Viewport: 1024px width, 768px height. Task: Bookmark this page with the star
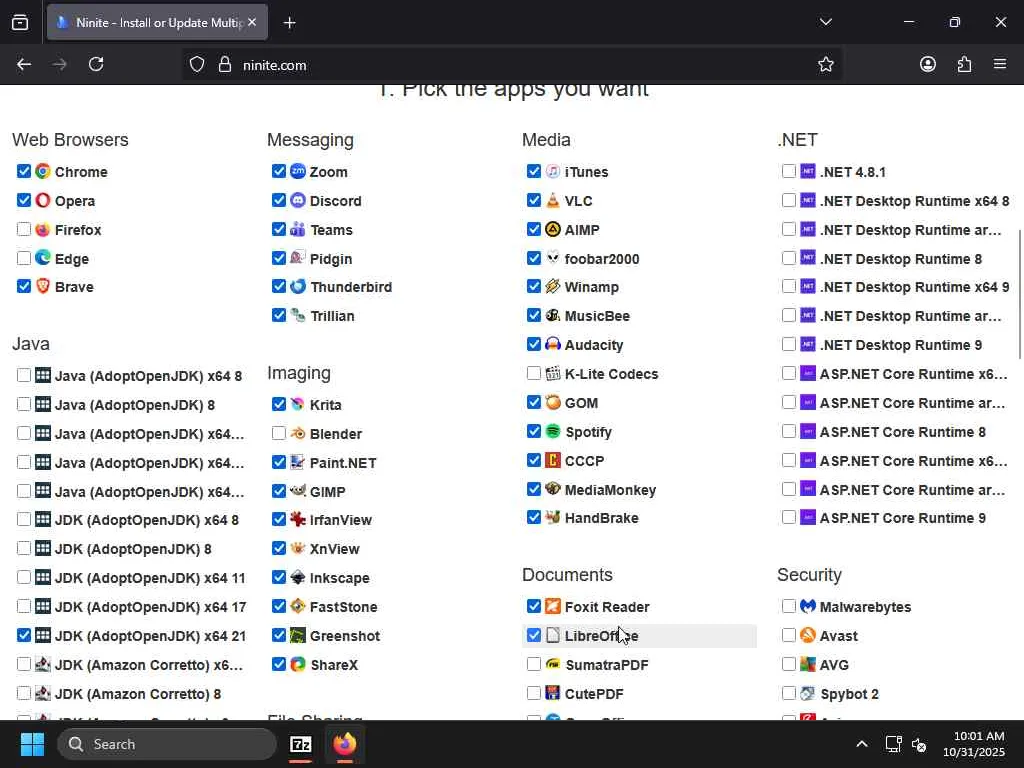pyautogui.click(x=825, y=64)
